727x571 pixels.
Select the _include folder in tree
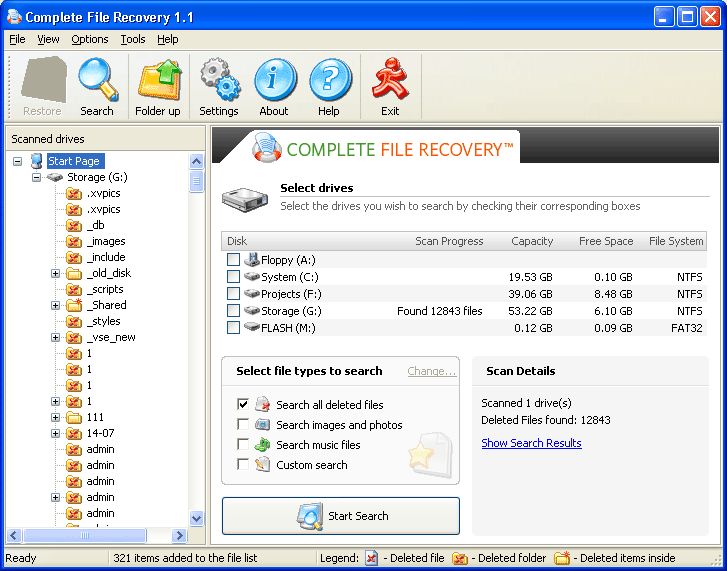106,257
